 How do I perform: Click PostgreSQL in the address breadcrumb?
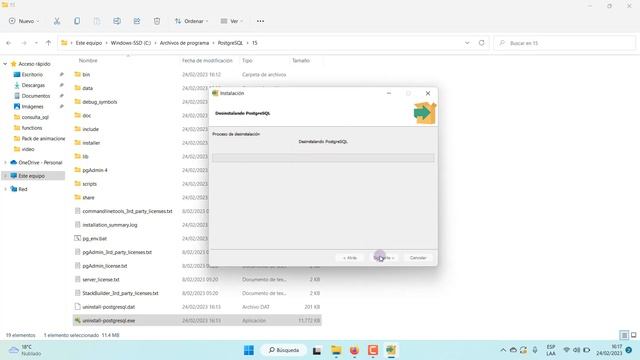pyautogui.click(x=230, y=43)
